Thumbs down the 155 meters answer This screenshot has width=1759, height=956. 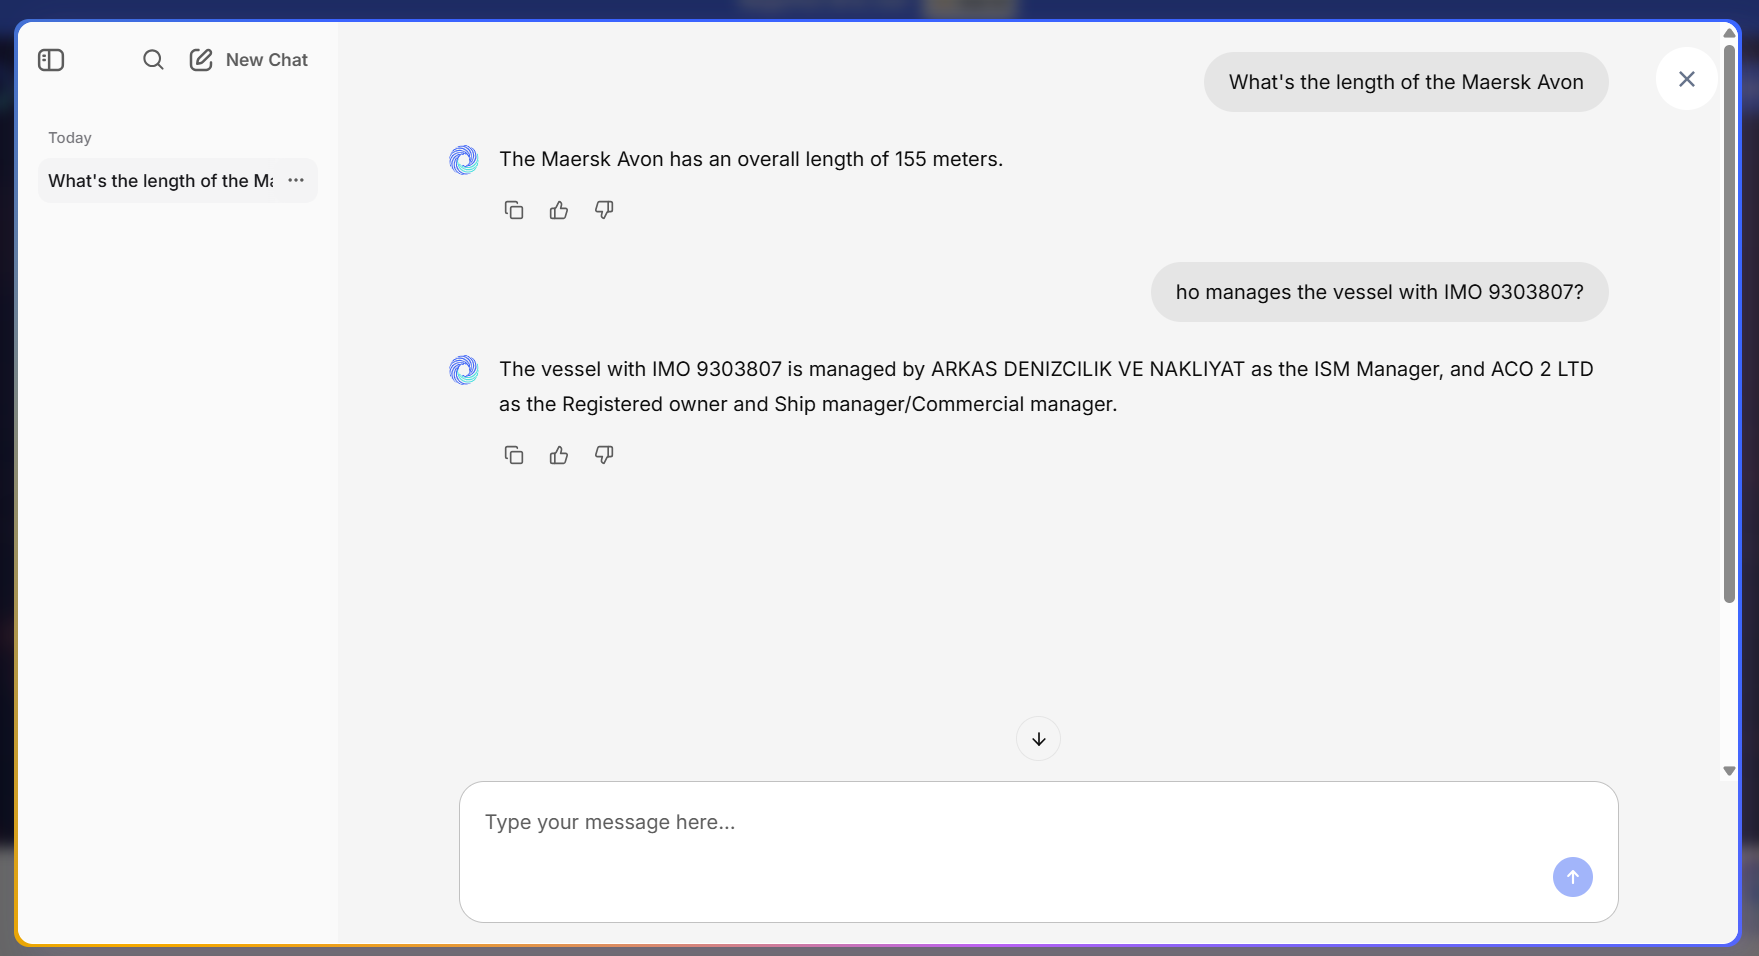(x=604, y=210)
